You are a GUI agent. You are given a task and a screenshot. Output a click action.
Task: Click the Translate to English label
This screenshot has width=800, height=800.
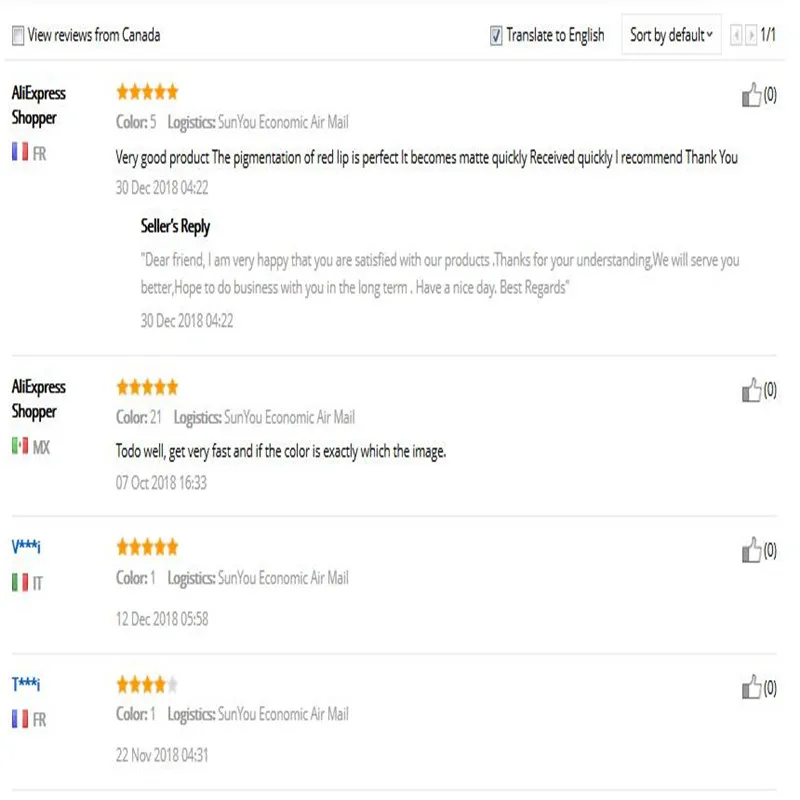click(x=555, y=35)
